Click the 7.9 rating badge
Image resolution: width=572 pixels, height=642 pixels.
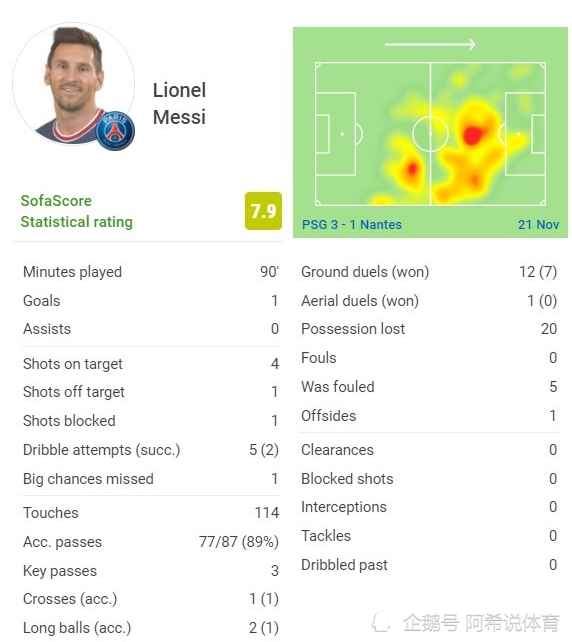263,211
